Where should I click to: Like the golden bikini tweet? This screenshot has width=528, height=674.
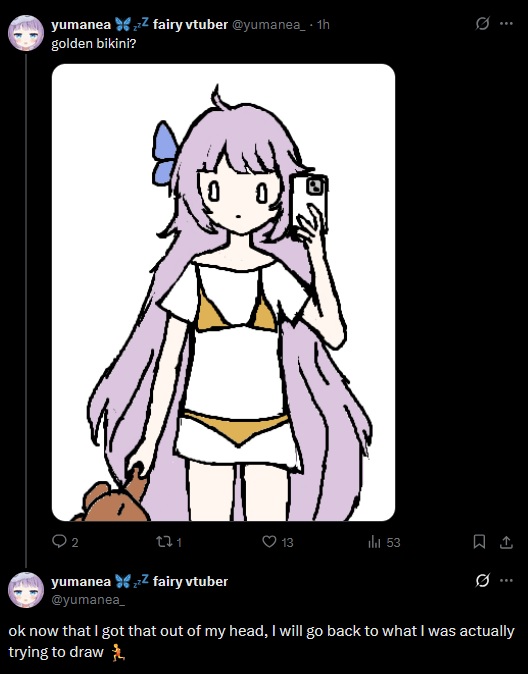[x=269, y=542]
